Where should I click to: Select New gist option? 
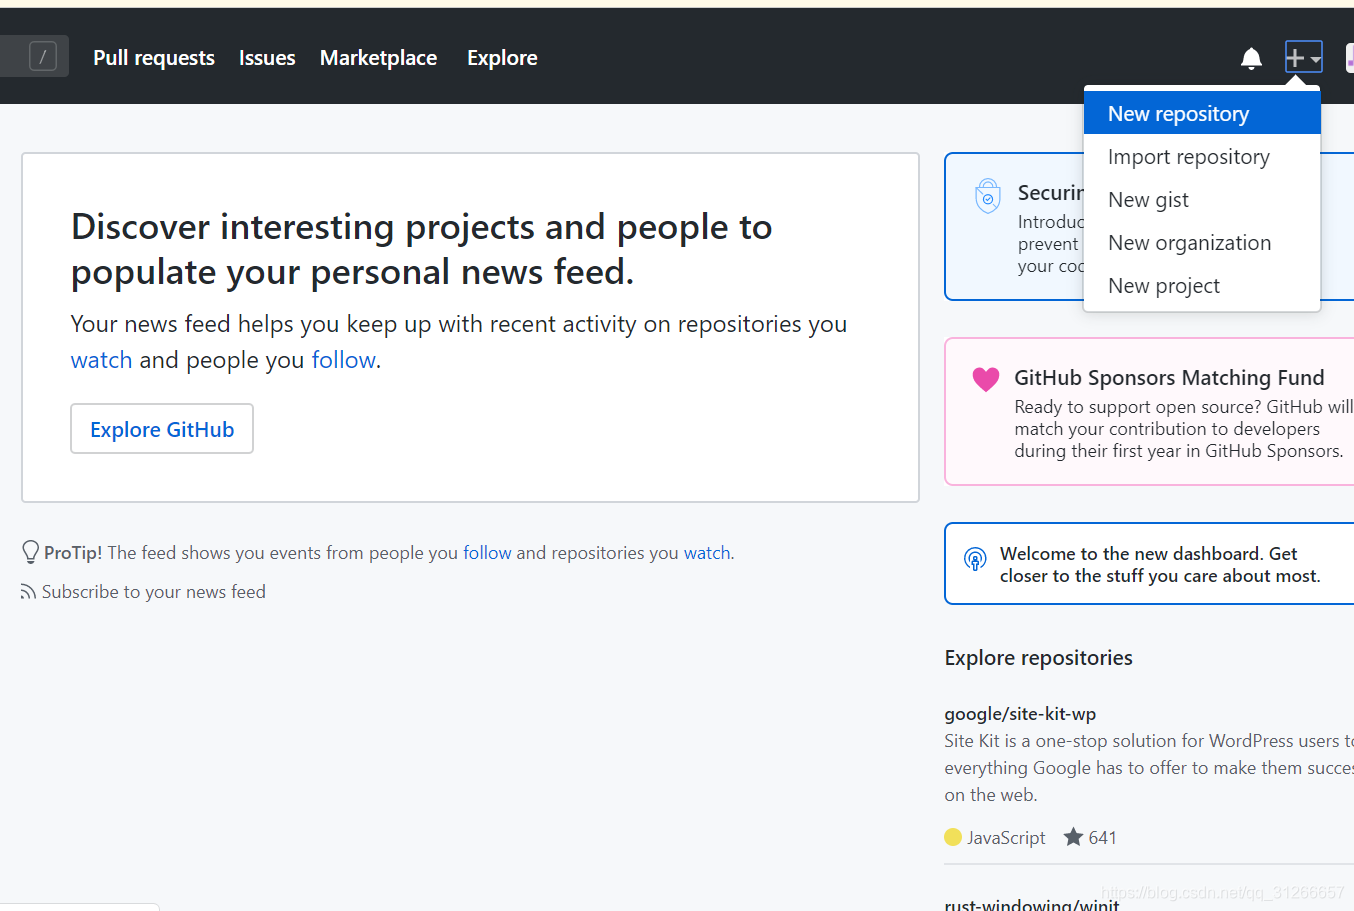point(1202,200)
